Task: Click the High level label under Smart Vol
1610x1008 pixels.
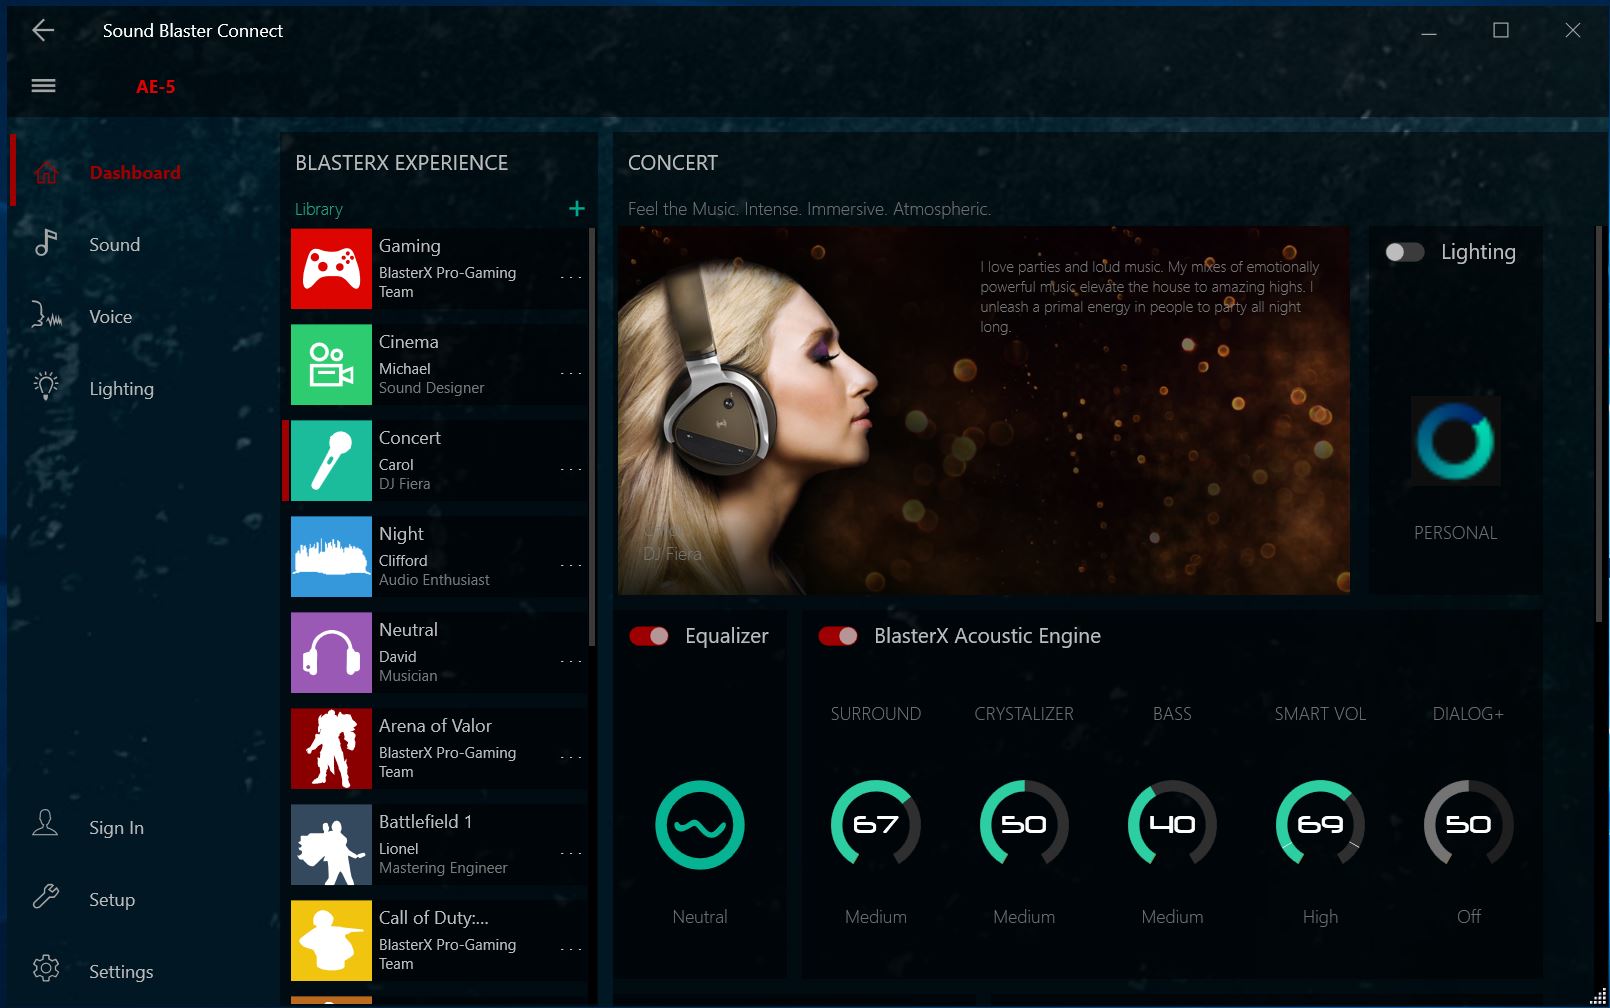Action: tap(1320, 917)
